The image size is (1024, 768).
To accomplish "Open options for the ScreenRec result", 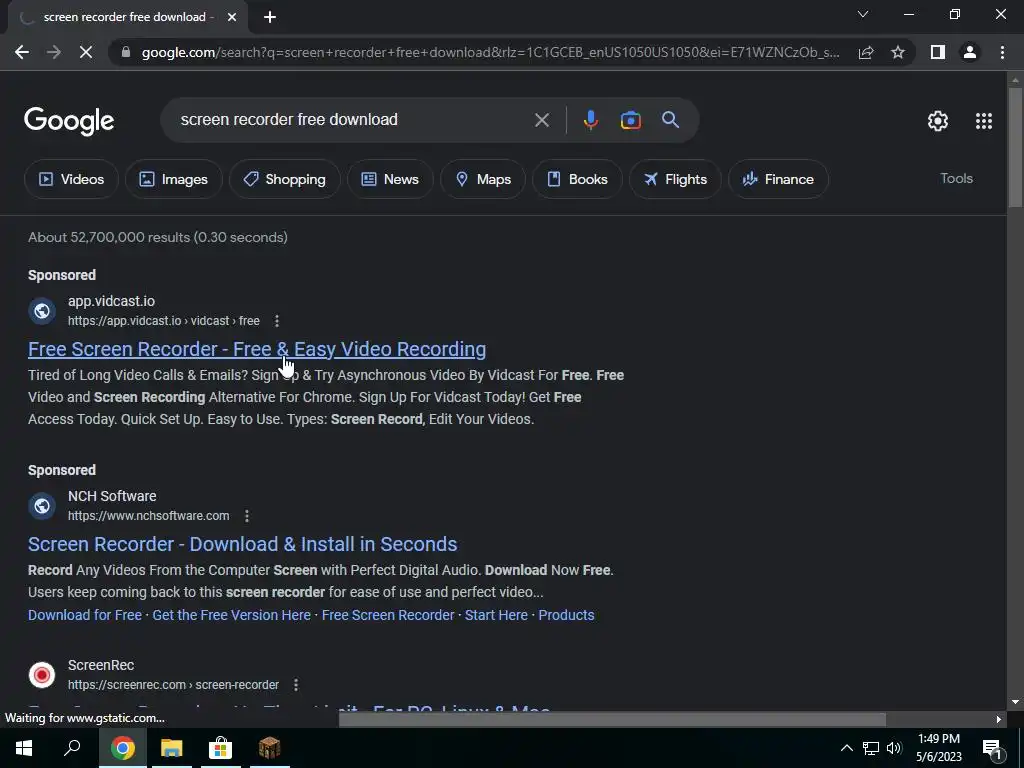I will click(296, 685).
